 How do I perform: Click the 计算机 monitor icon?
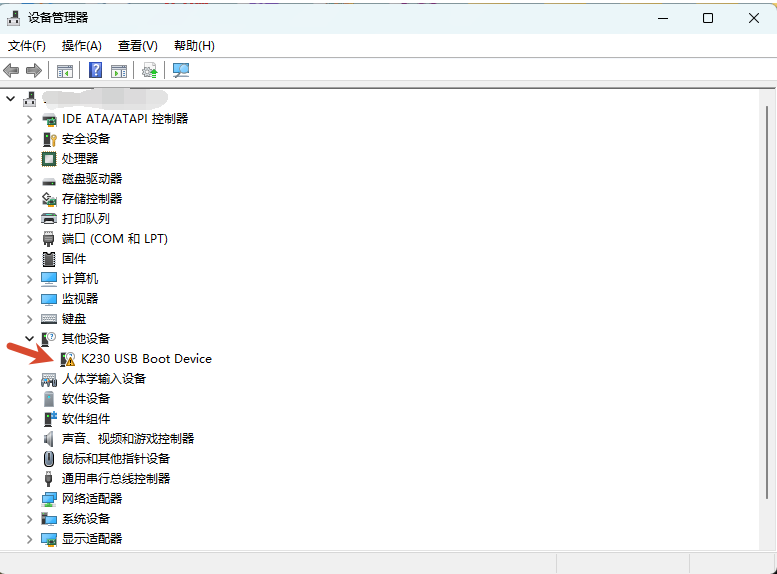[49, 279]
